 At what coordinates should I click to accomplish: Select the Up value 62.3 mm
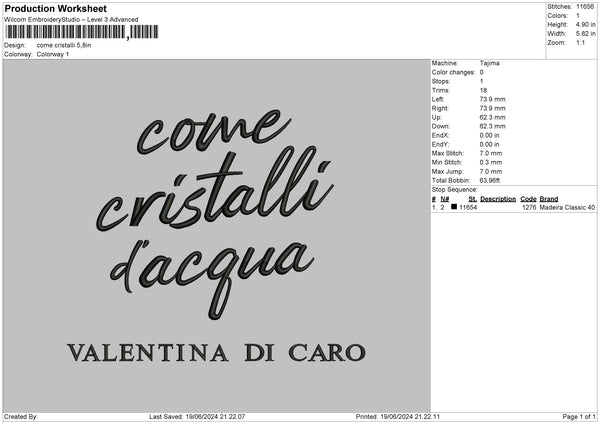492,117
